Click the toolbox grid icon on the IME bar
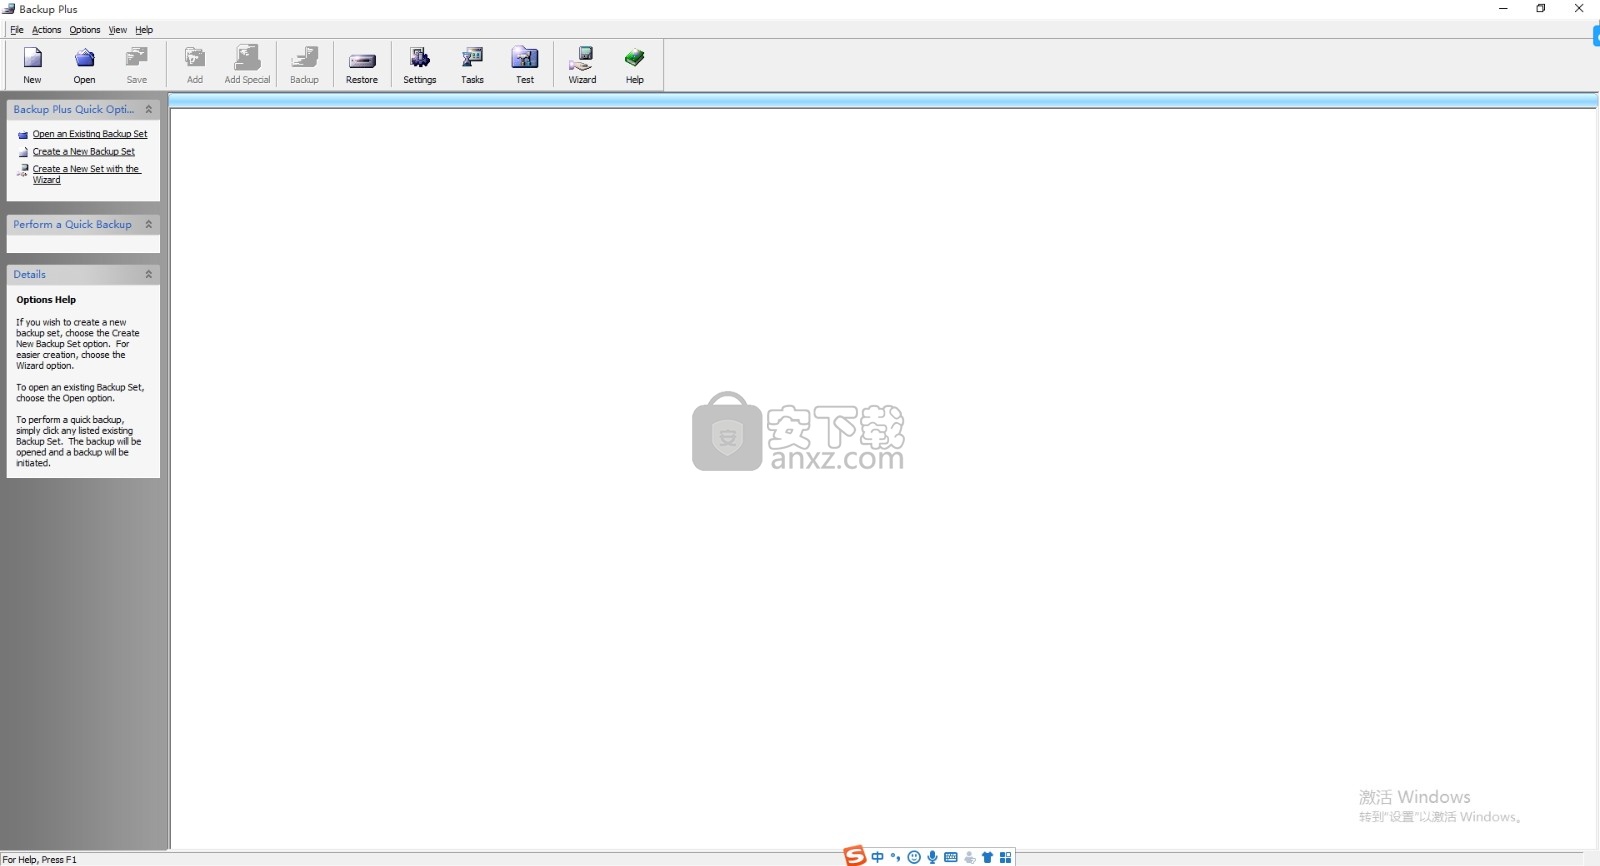The height and width of the screenshot is (866, 1600). (1006, 857)
